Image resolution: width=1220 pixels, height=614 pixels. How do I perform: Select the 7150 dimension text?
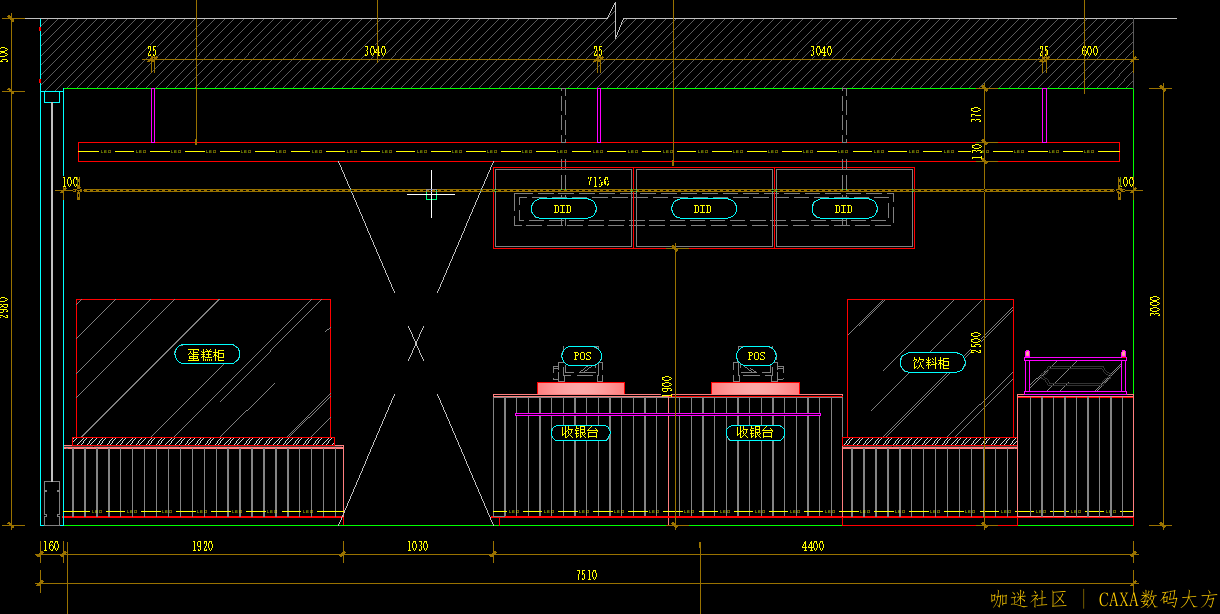point(598,181)
